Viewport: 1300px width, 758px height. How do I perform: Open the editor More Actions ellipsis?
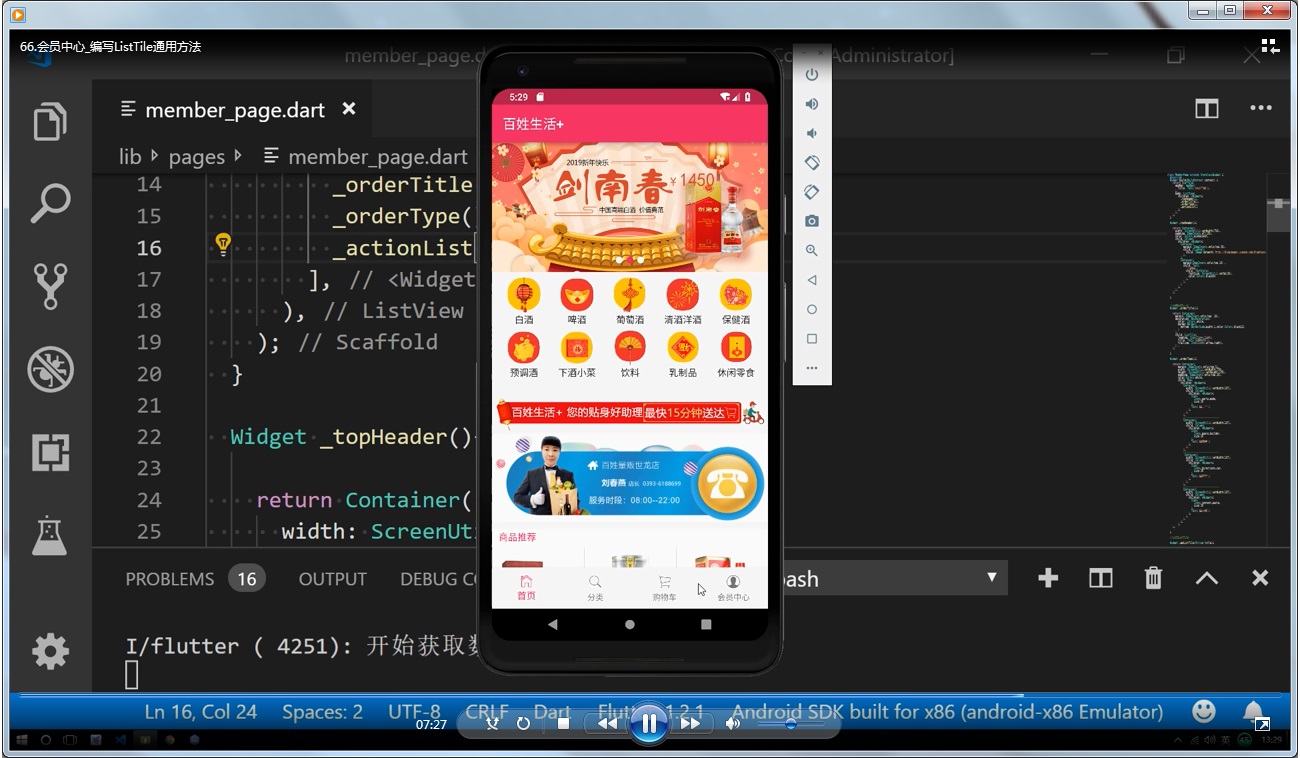(x=1260, y=108)
